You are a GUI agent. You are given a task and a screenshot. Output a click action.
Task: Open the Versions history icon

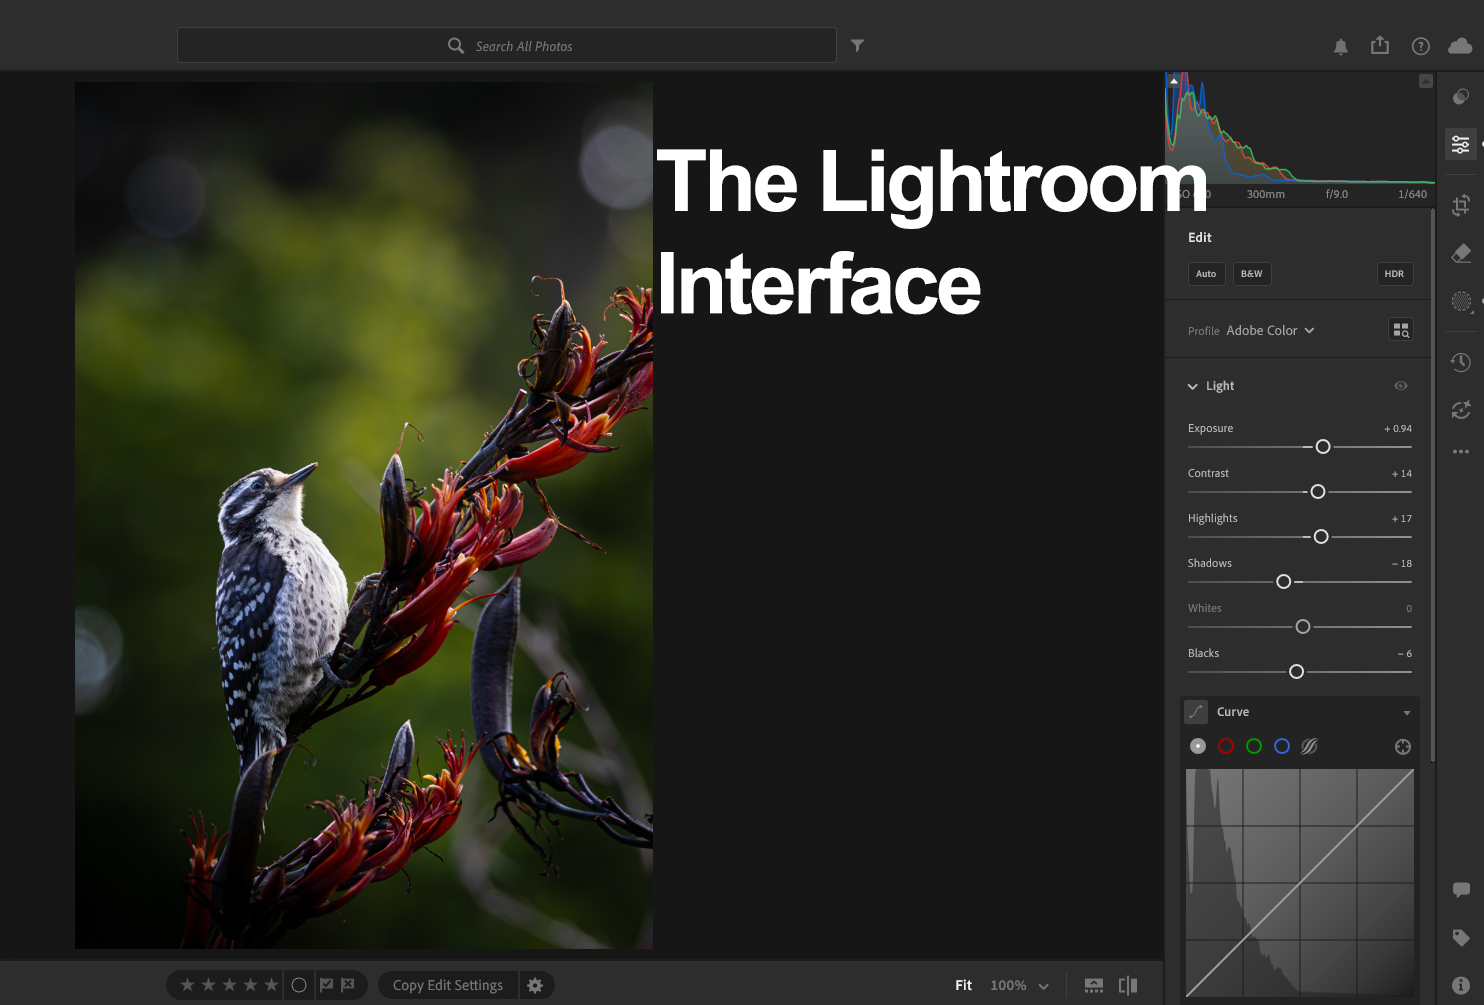pyautogui.click(x=1461, y=362)
